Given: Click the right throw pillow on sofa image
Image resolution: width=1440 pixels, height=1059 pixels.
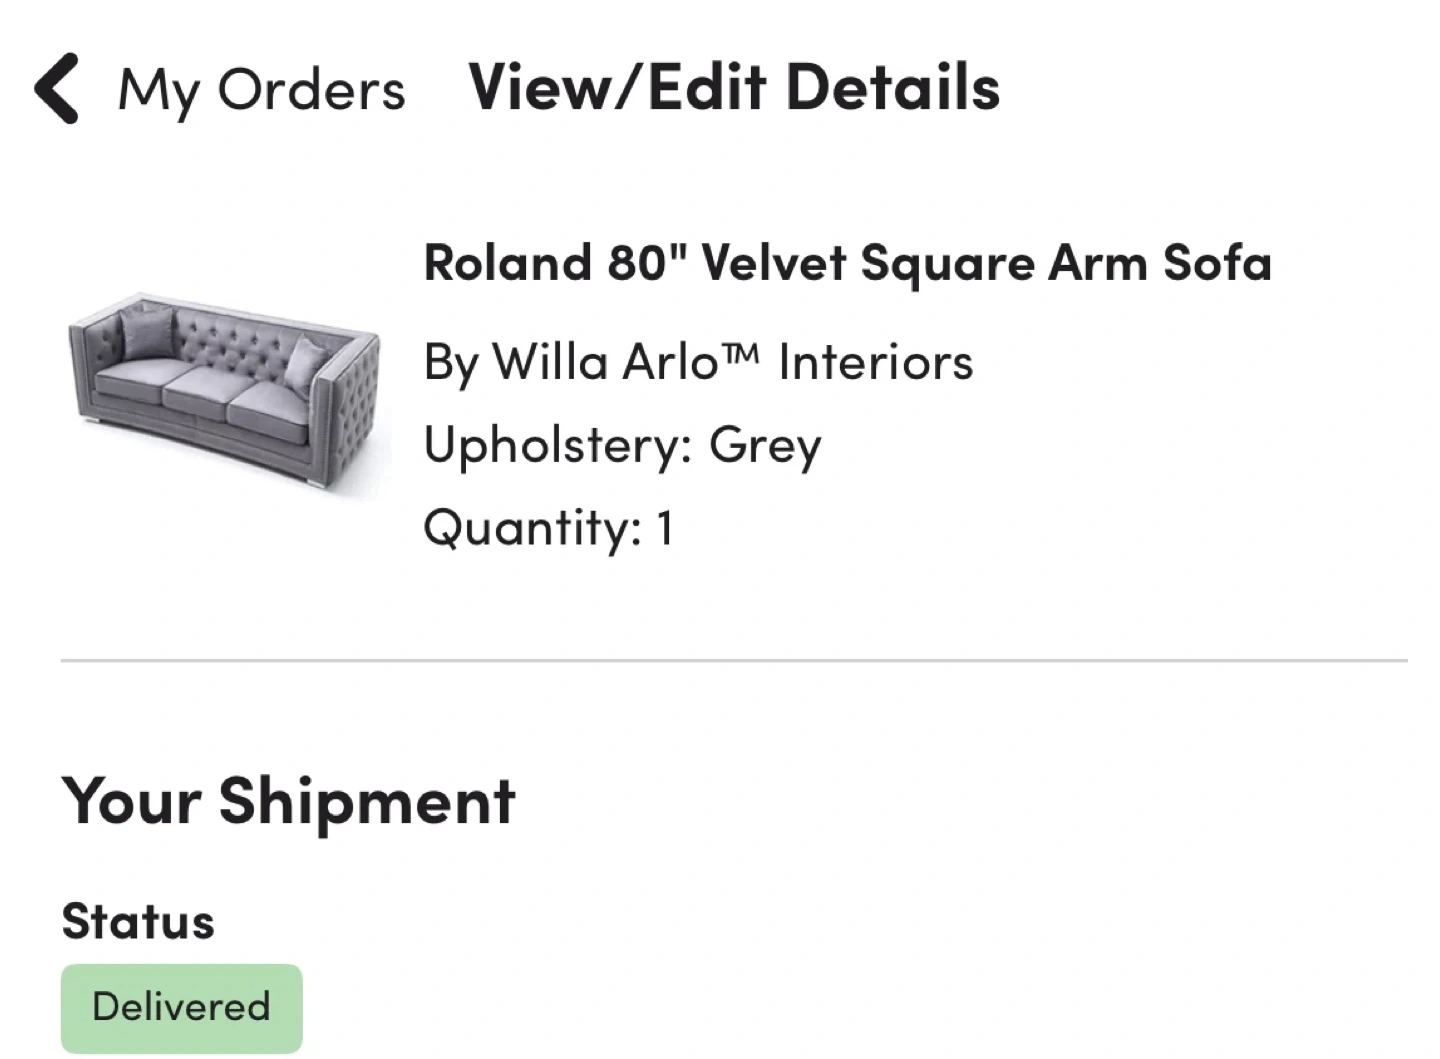Looking at the screenshot, I should click(x=305, y=364).
